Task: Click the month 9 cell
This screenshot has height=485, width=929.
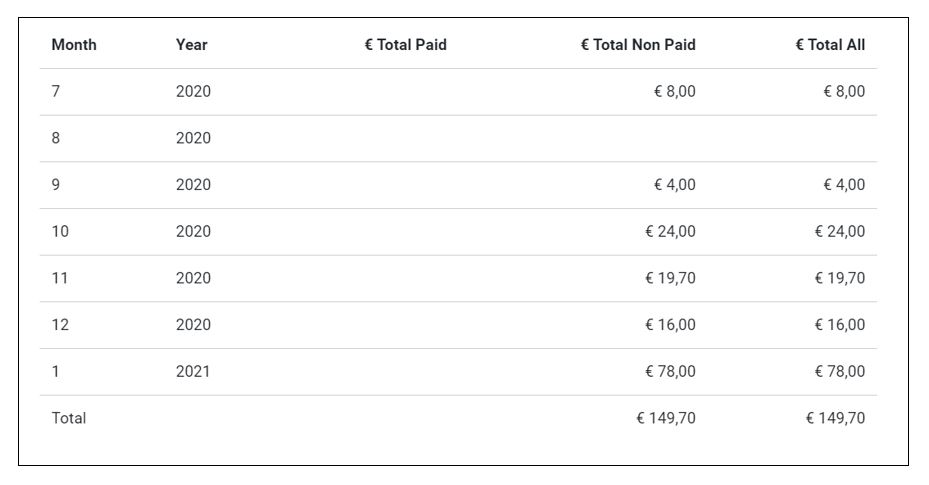Action: click(56, 185)
